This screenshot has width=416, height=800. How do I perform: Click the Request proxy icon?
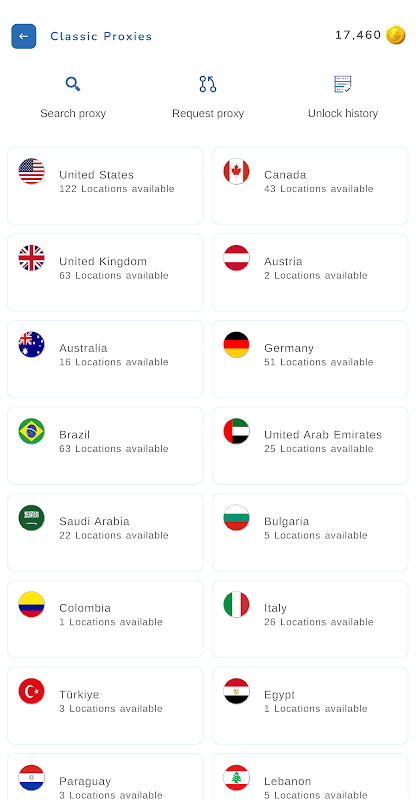[208, 84]
